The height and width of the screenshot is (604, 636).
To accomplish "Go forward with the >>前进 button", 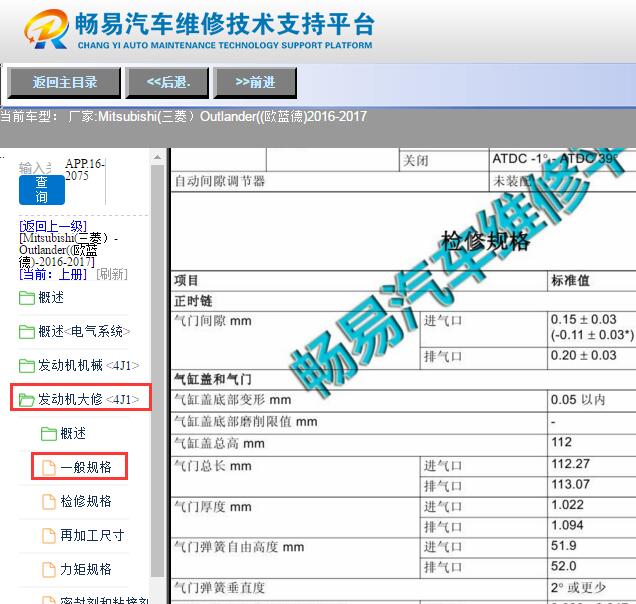I will (255, 83).
